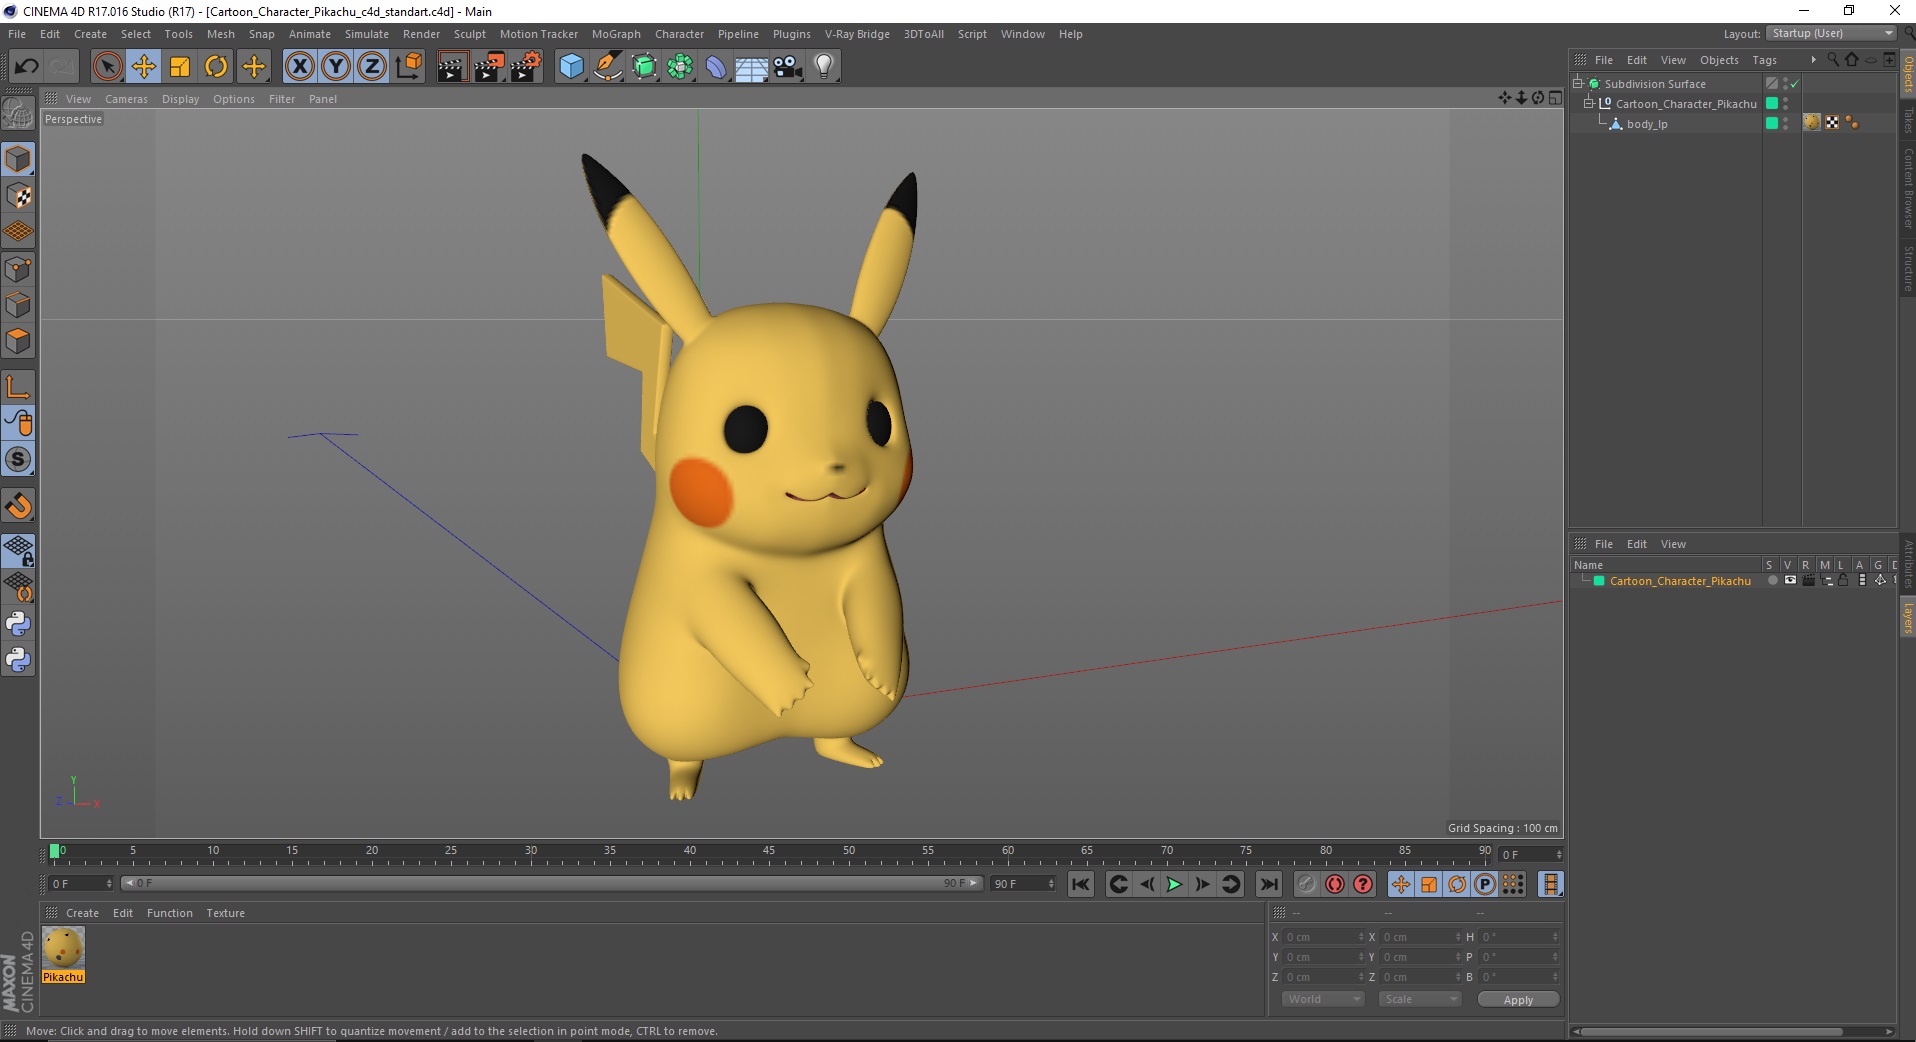Click the X position input field
1916x1042 pixels.
1323,937
